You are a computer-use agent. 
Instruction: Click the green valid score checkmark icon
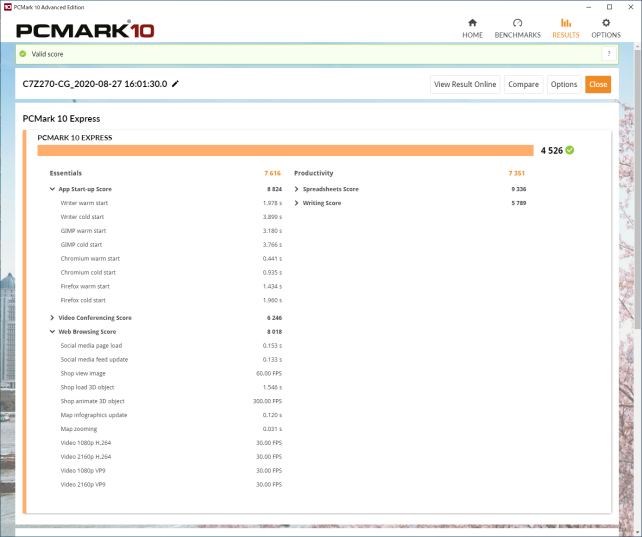coord(23,54)
